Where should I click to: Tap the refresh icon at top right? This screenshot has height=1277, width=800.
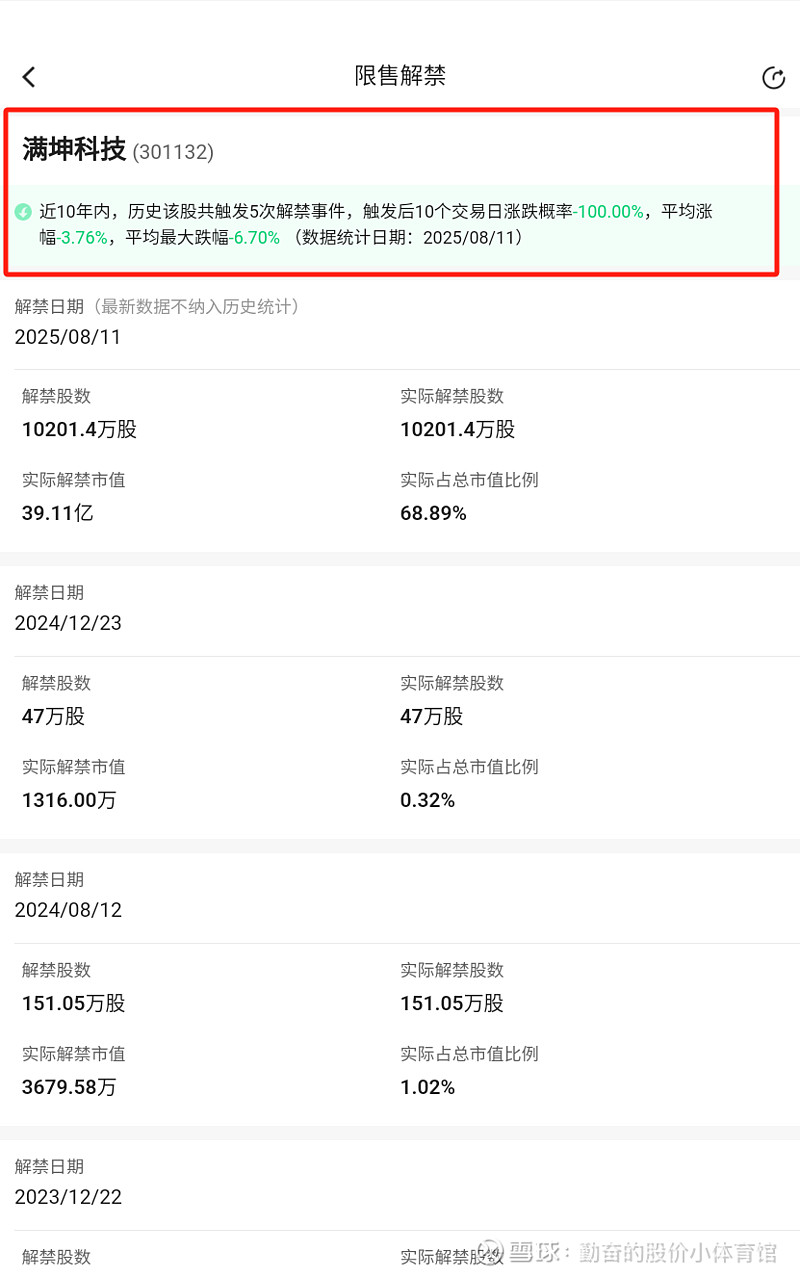point(773,78)
